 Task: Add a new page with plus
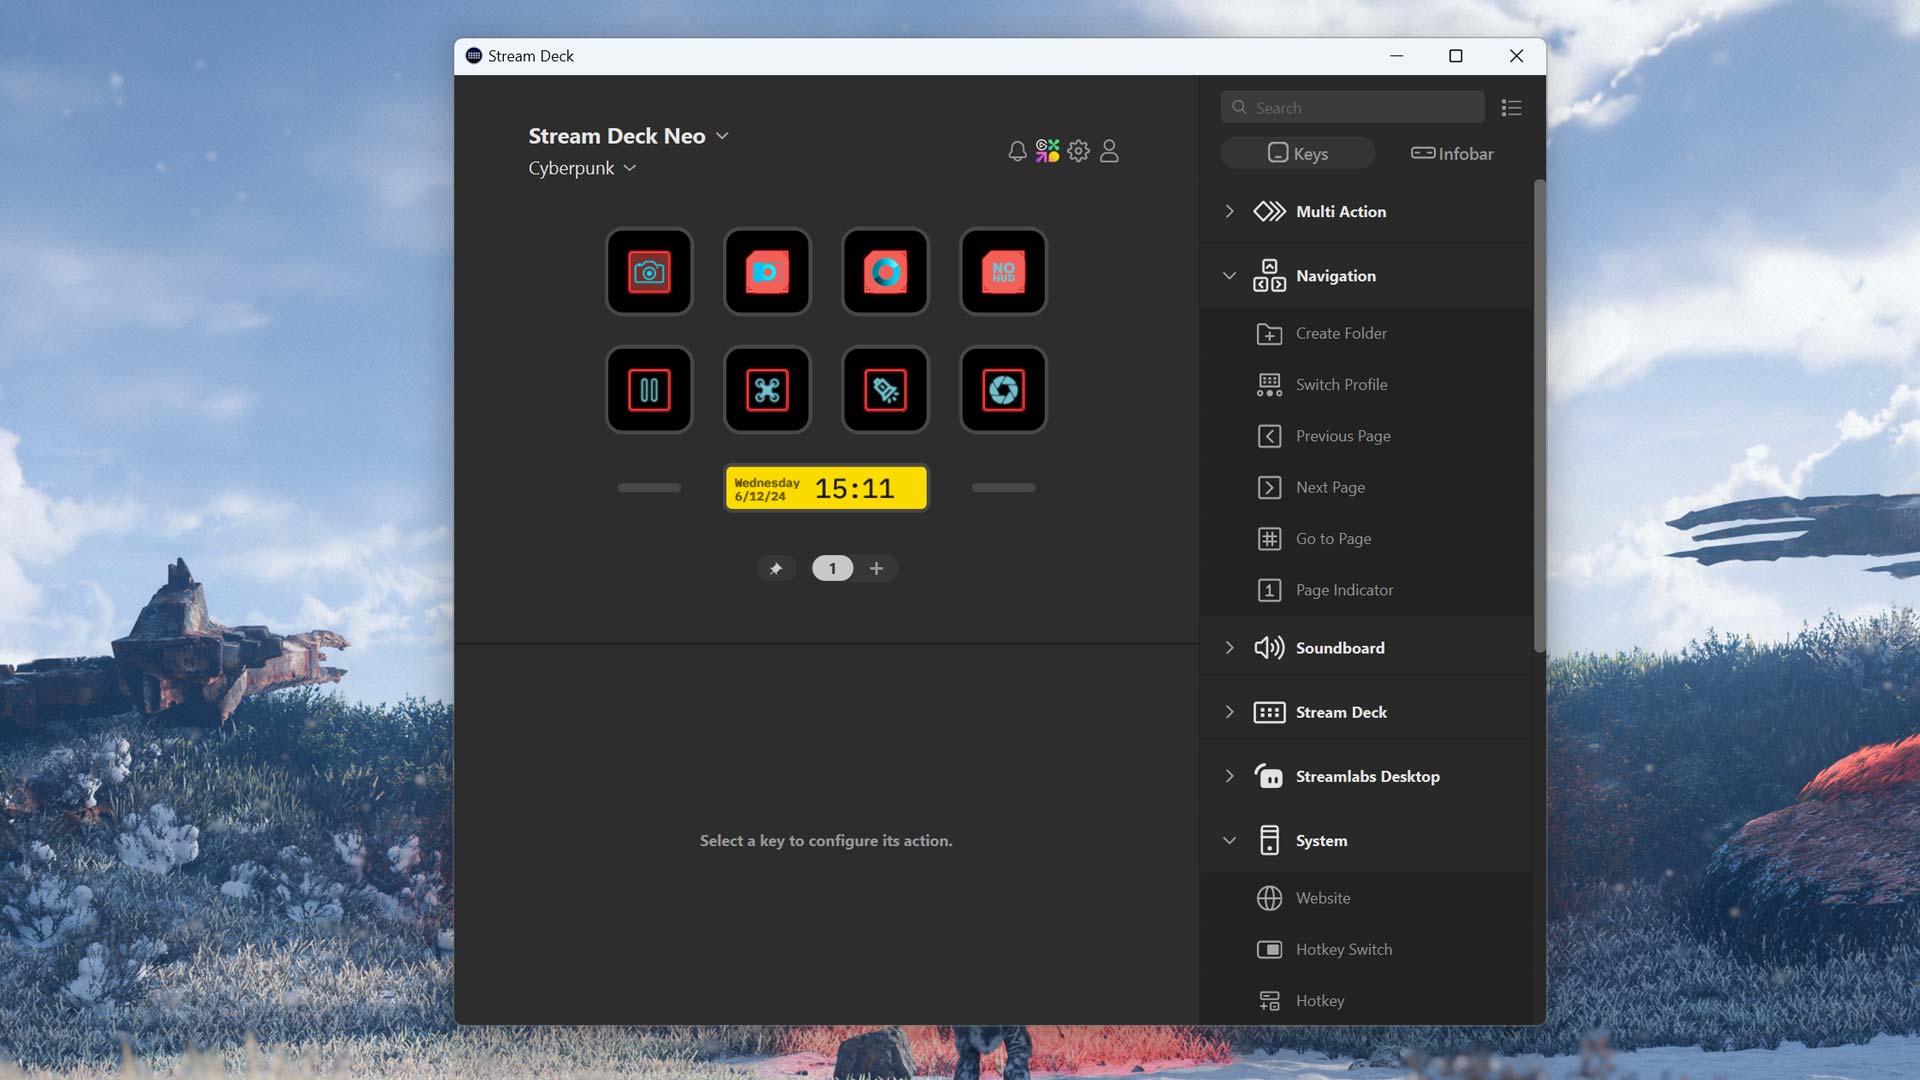tap(876, 568)
